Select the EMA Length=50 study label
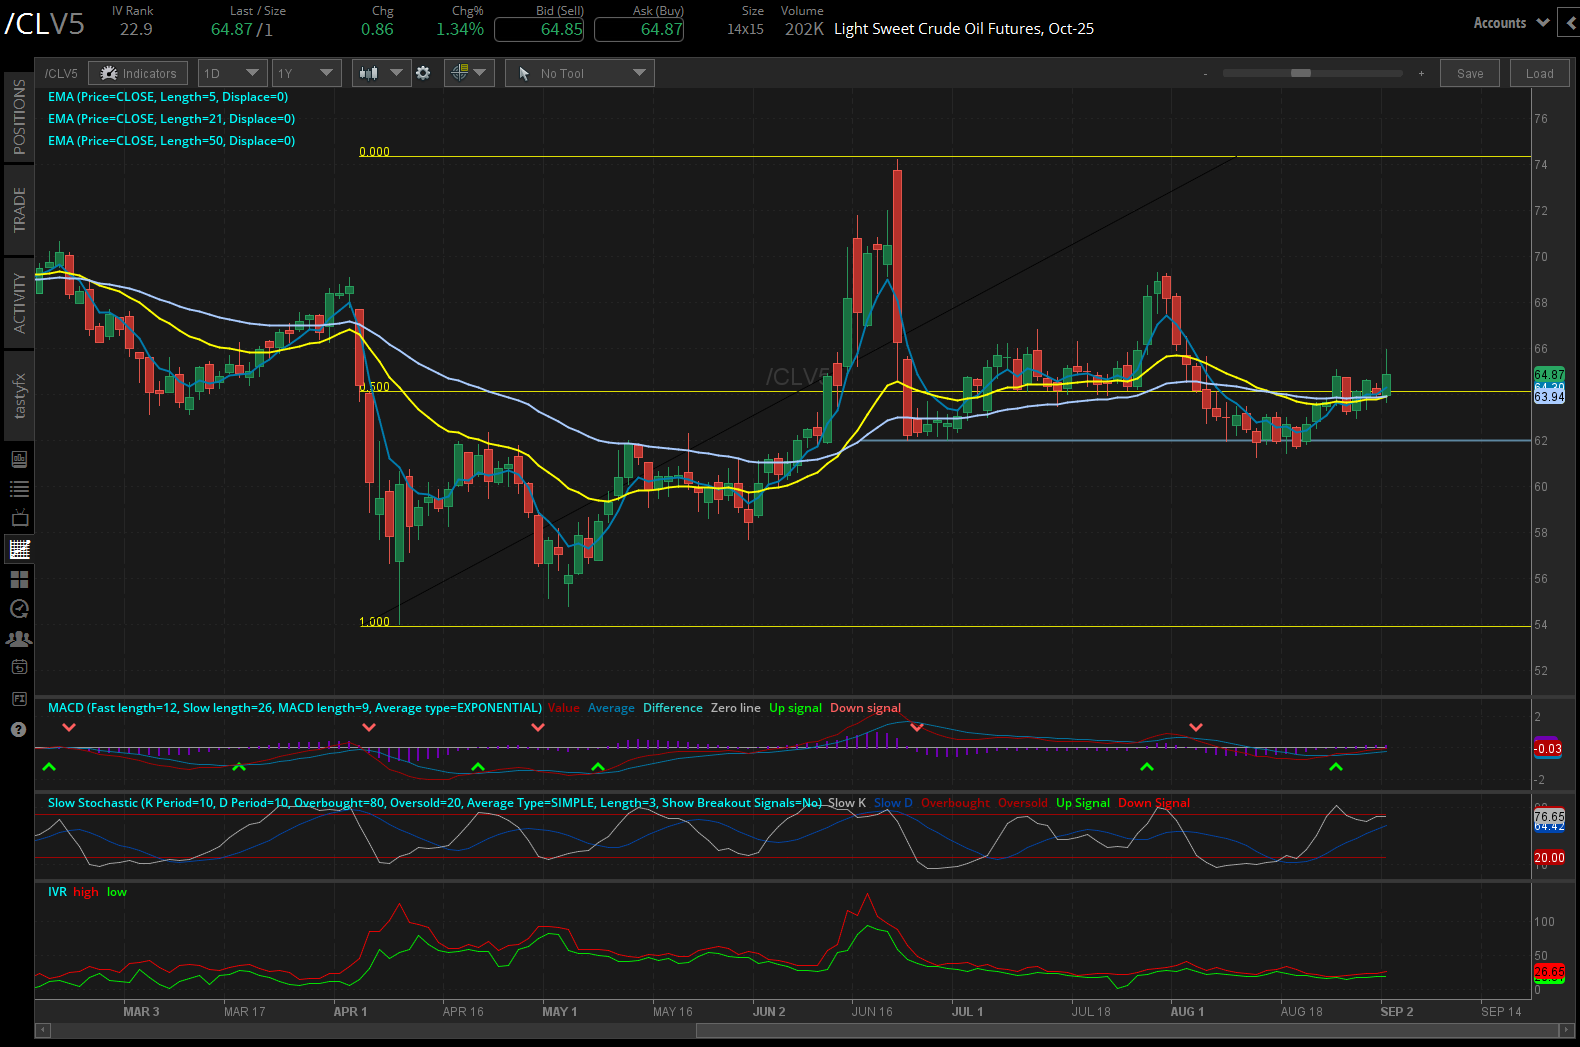The width and height of the screenshot is (1580, 1047). pos(171,141)
